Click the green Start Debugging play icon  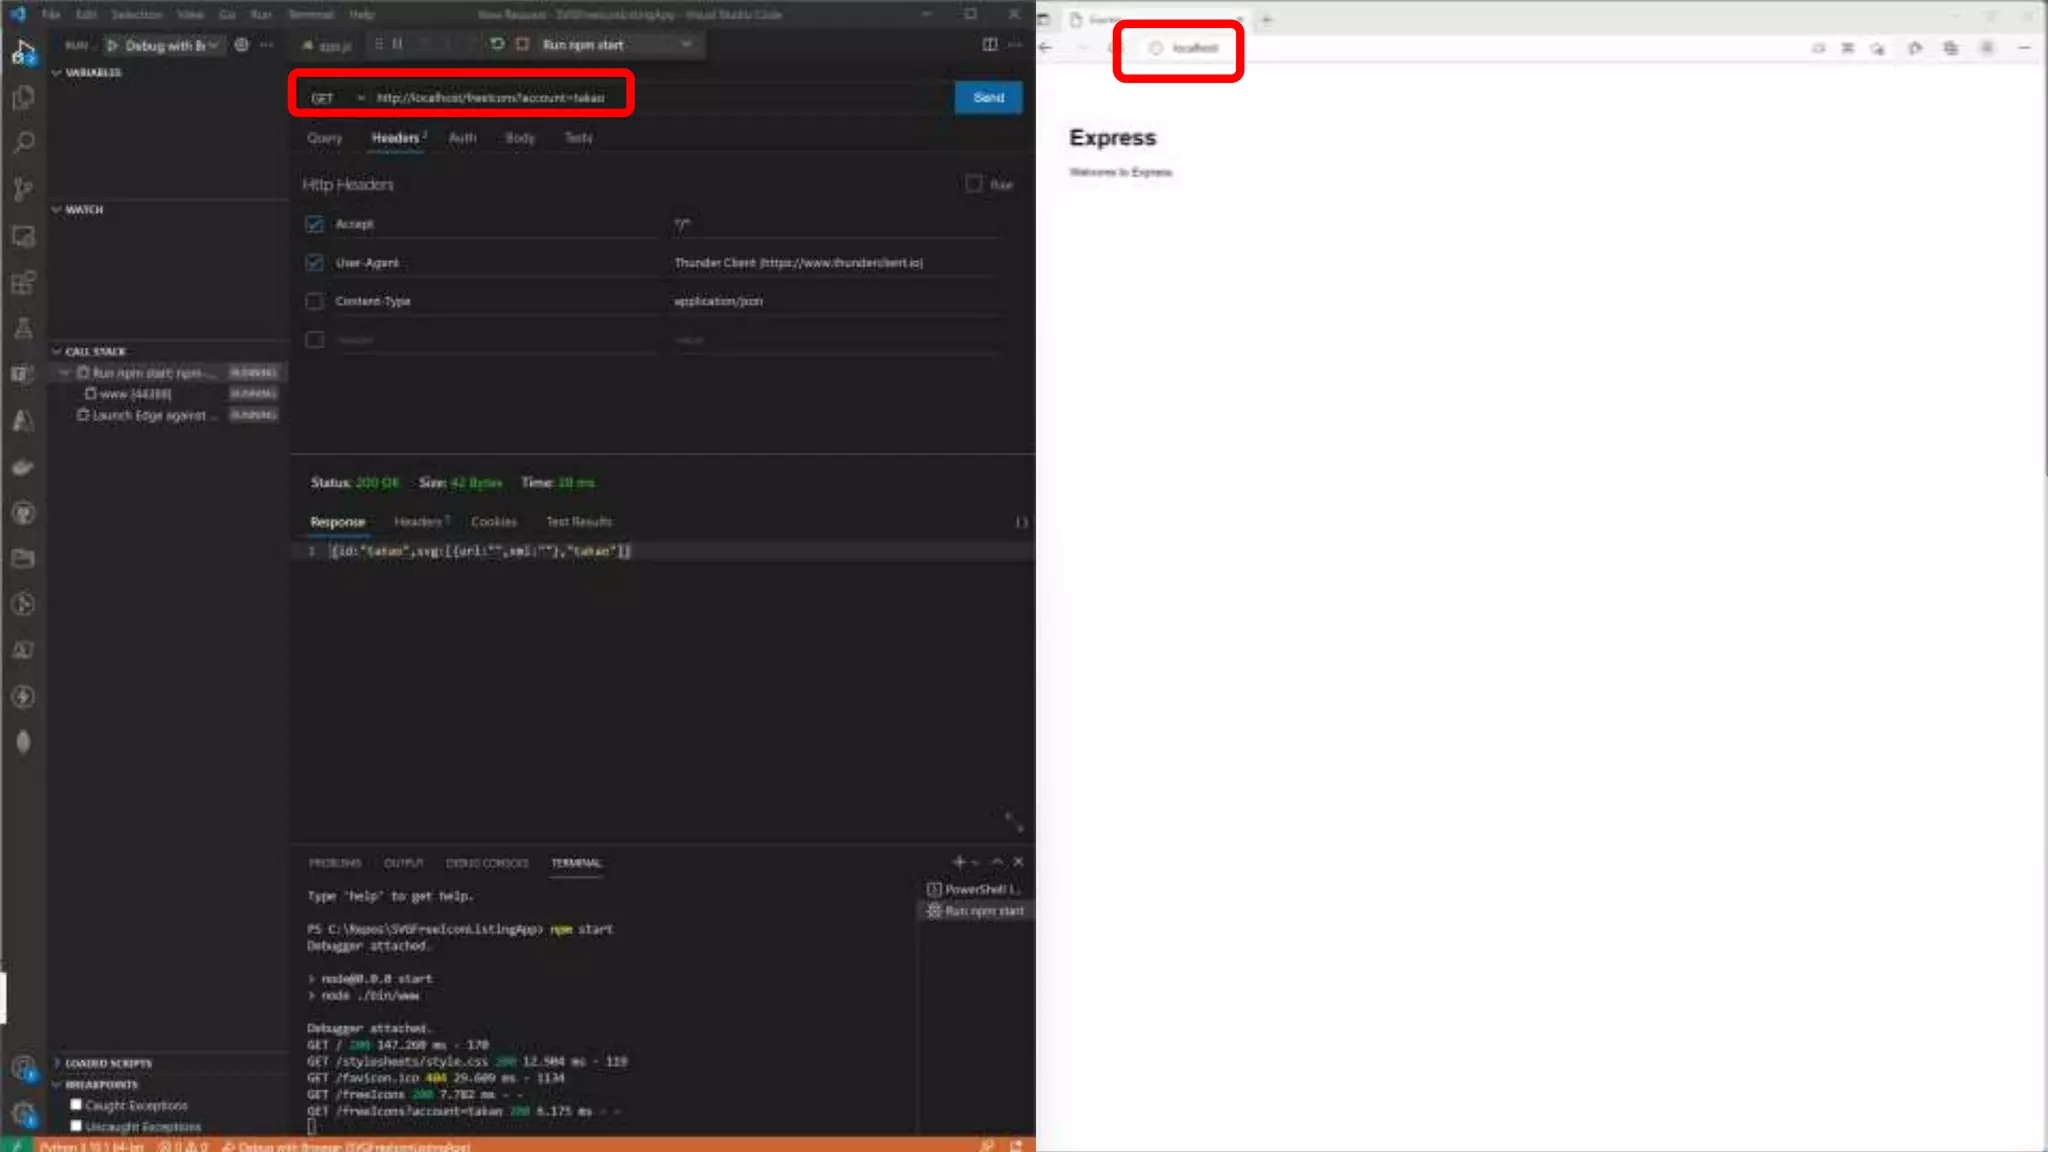pyautogui.click(x=112, y=45)
